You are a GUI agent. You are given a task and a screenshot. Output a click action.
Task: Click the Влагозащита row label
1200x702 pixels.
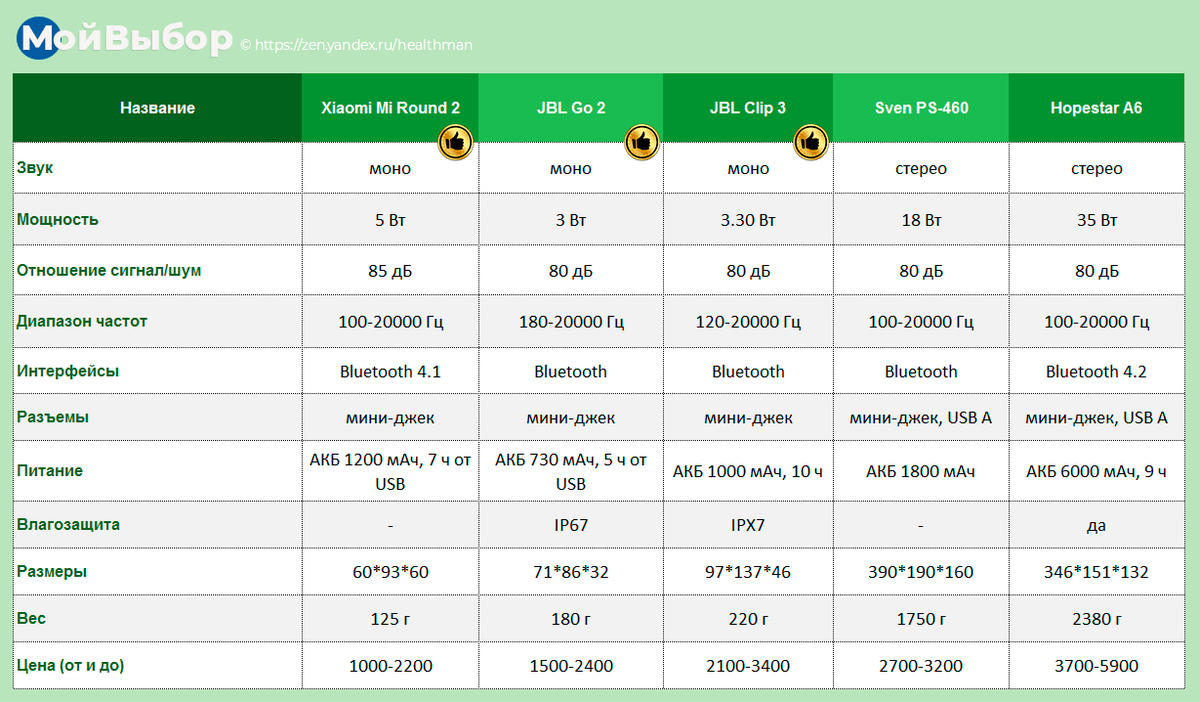[x=66, y=523]
